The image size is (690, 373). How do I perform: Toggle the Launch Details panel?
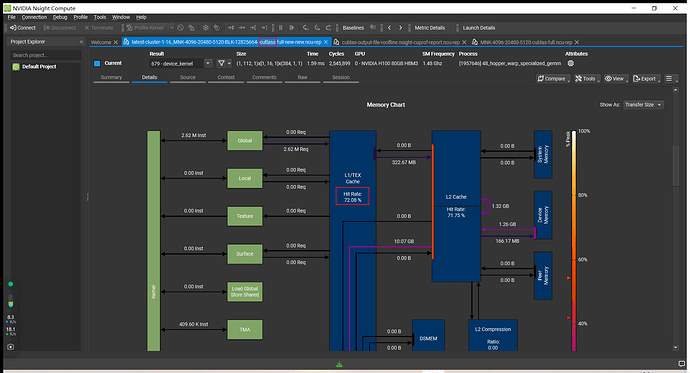(479, 28)
